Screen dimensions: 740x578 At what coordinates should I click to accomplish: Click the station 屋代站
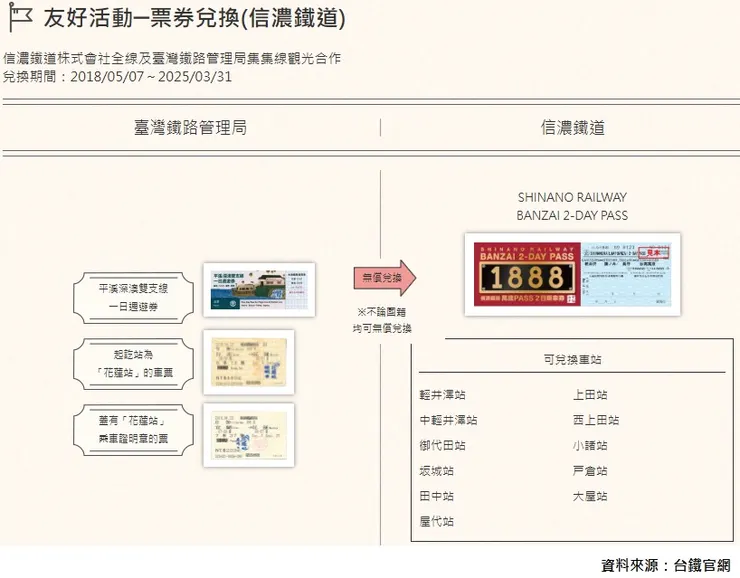(x=437, y=521)
